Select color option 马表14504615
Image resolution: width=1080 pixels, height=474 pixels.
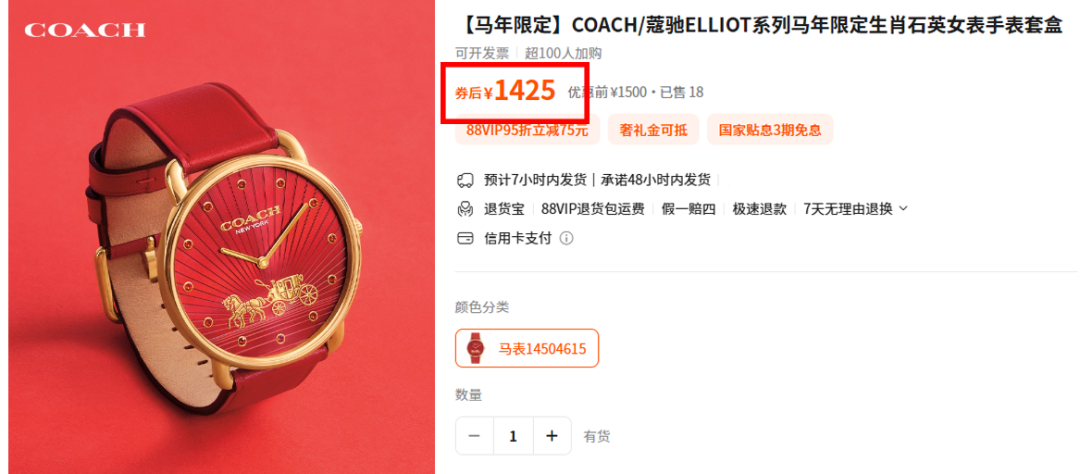527,348
